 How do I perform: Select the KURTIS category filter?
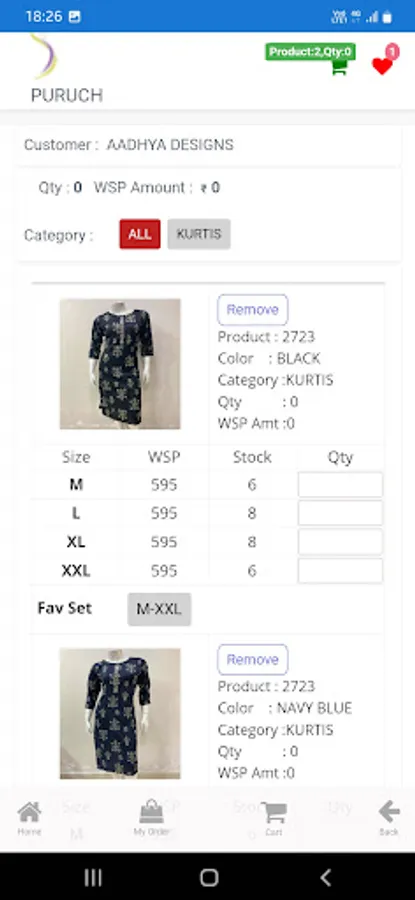click(199, 234)
